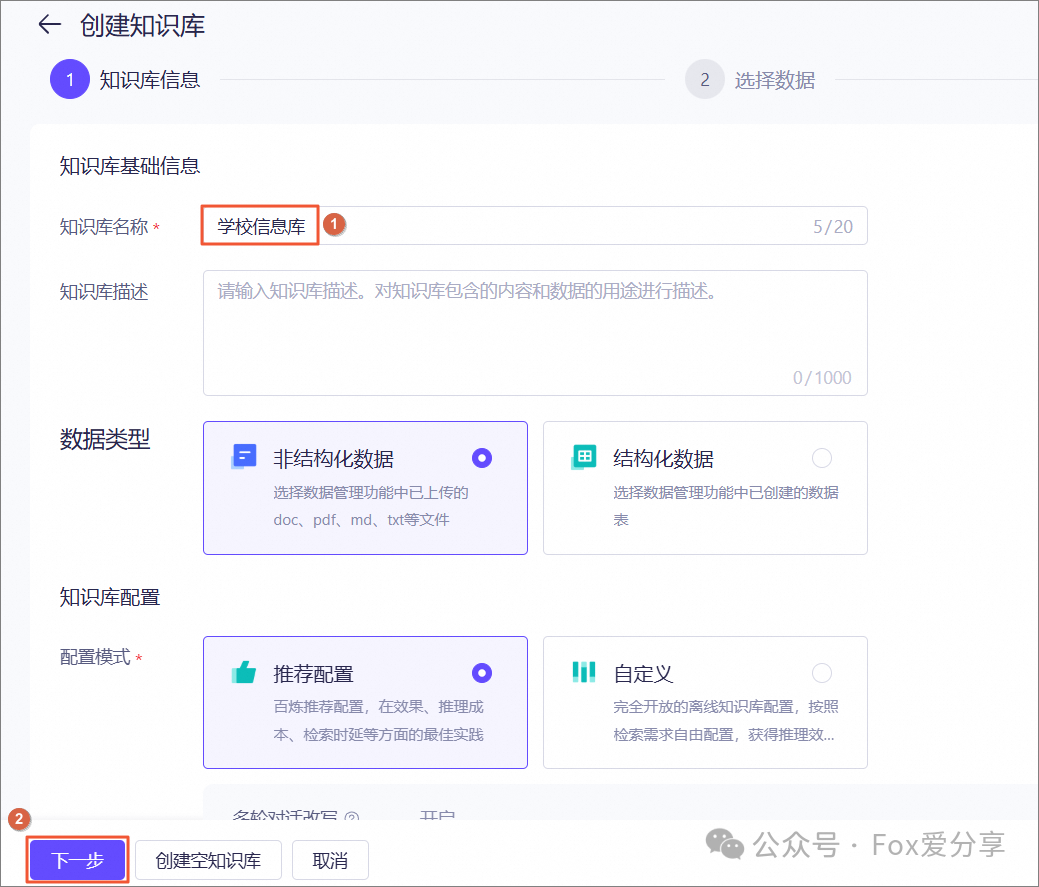Click the 创建空知识库 button

pyautogui.click(x=208, y=861)
